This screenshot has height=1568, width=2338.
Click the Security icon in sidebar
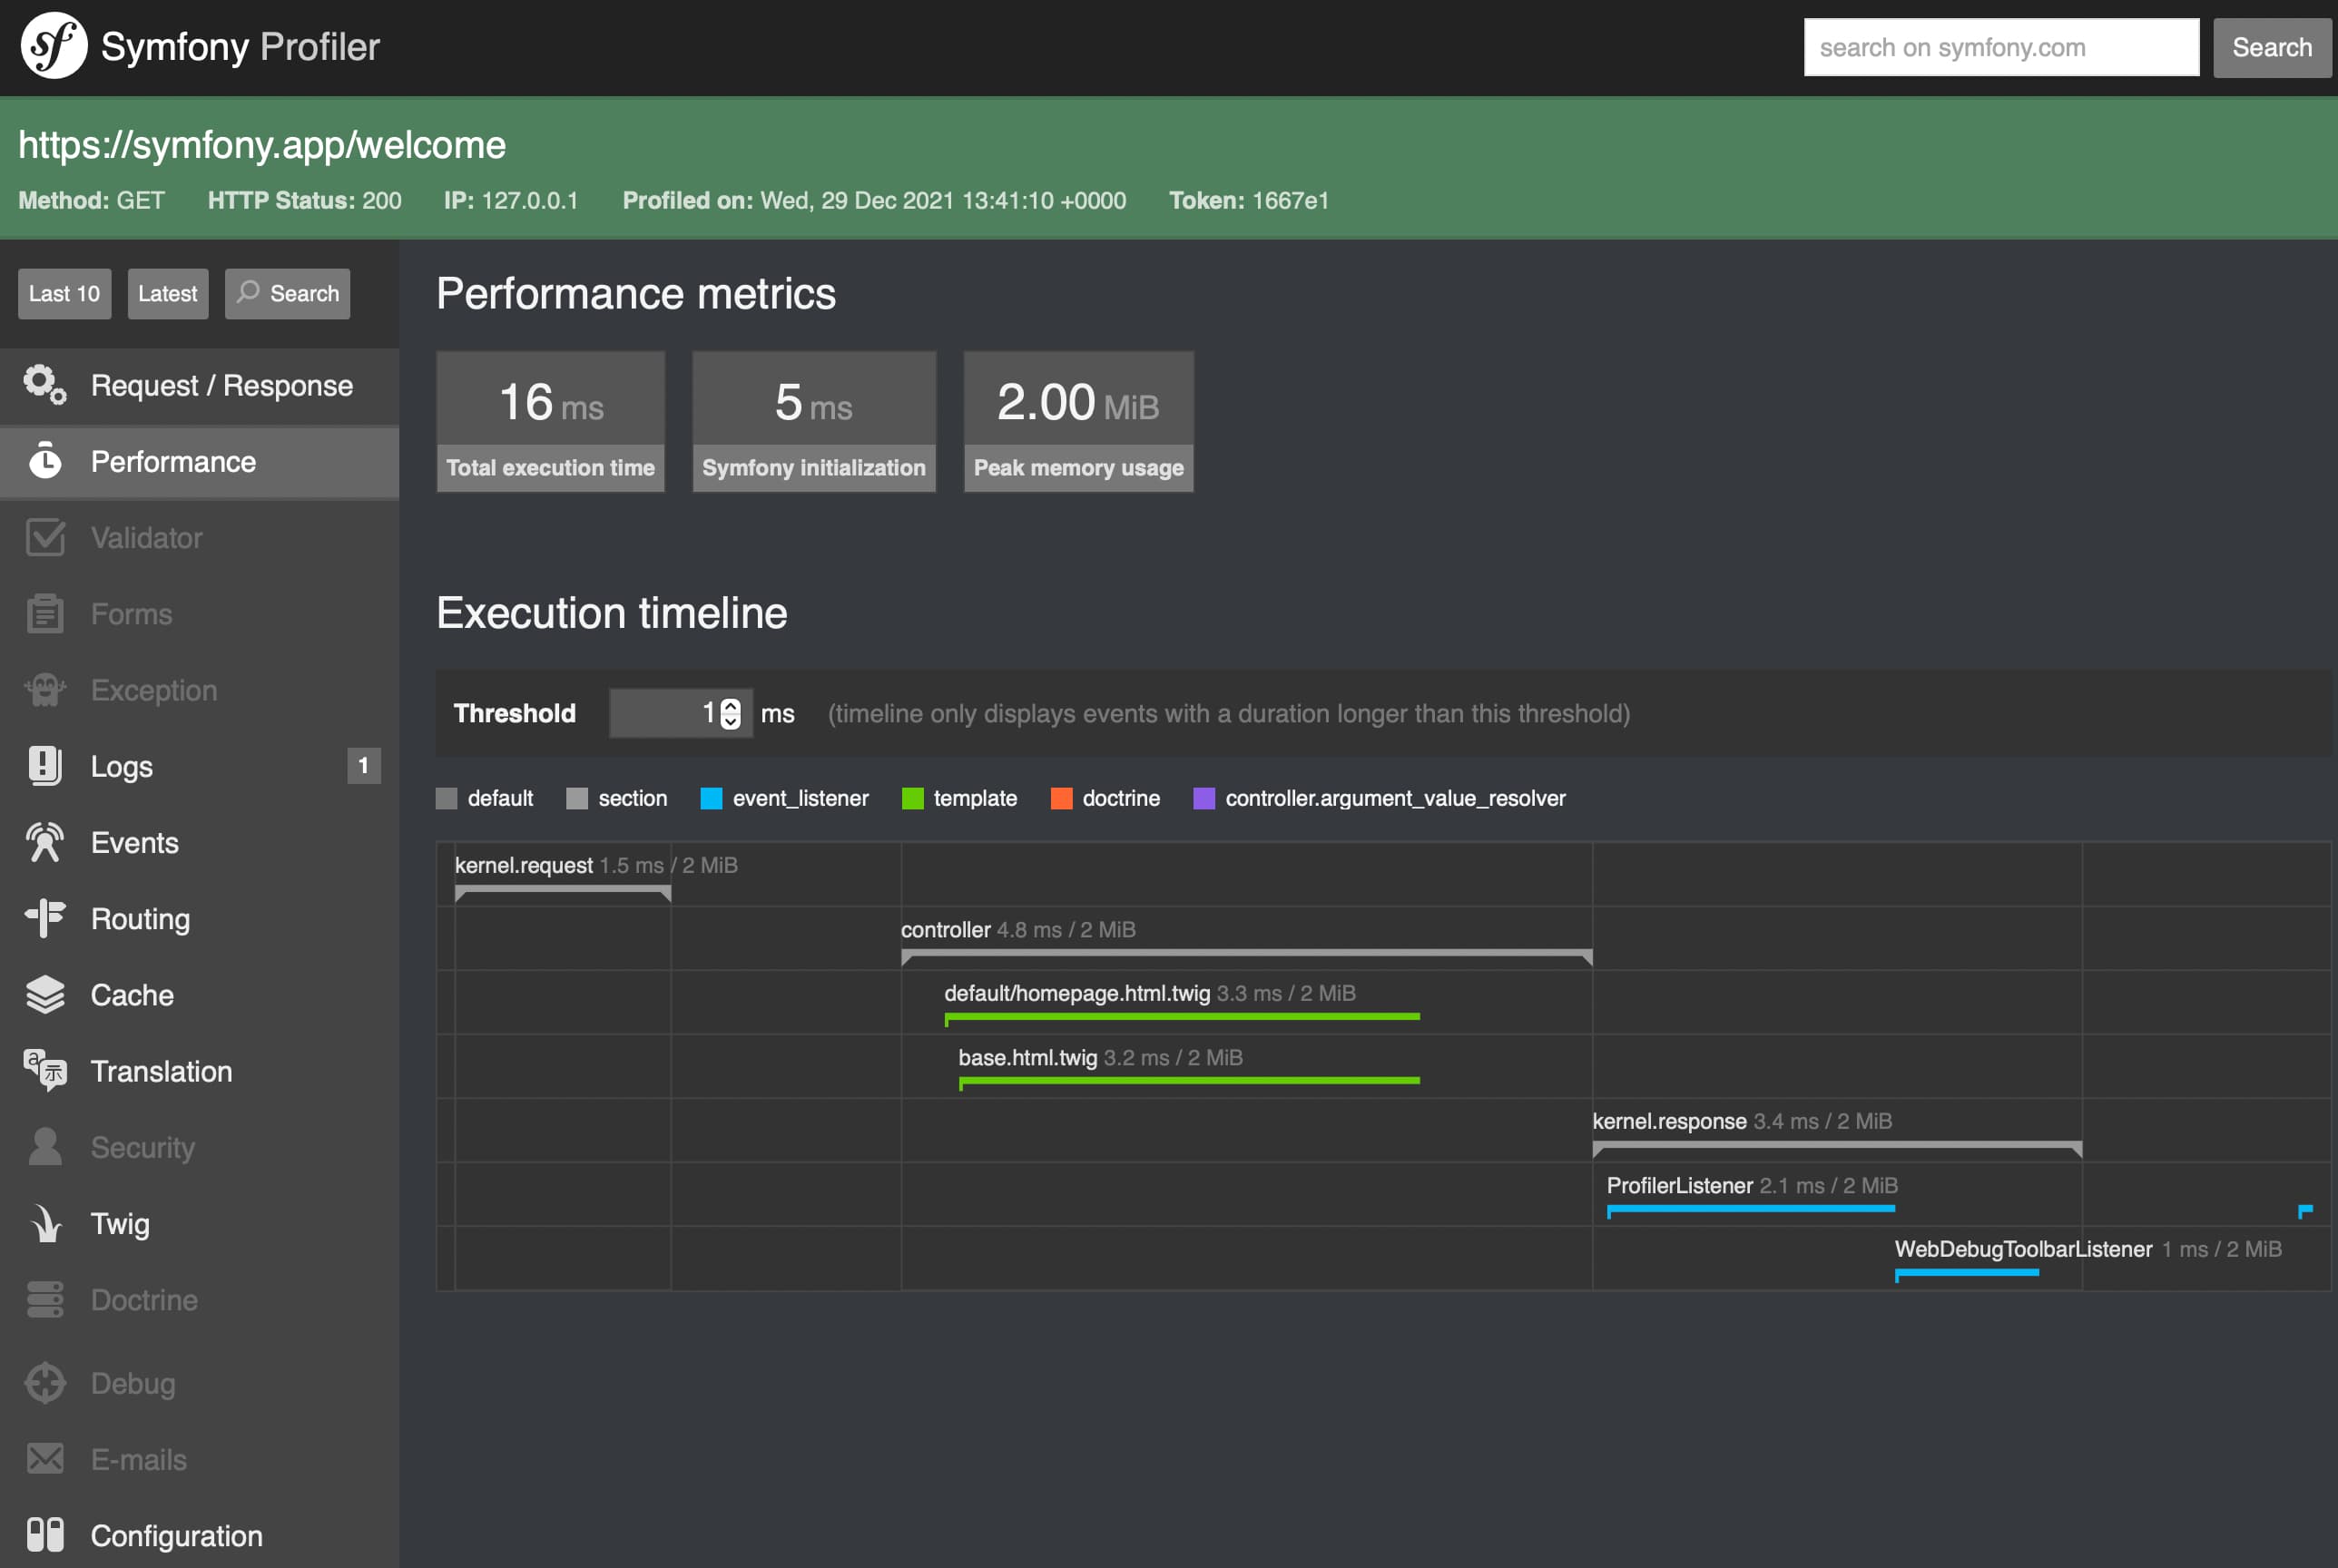(x=45, y=1146)
